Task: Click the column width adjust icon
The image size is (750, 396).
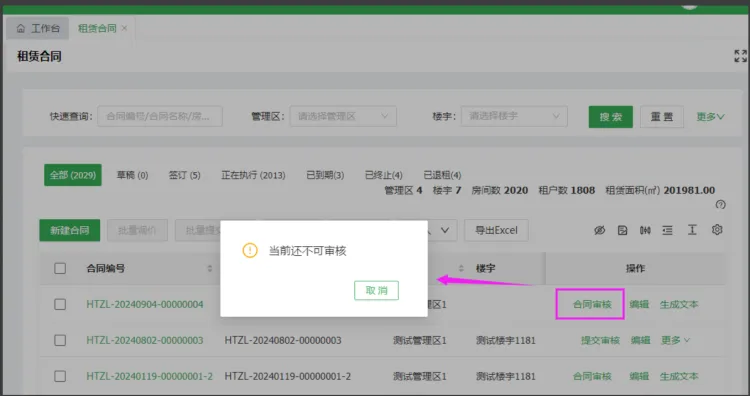Action: pyautogui.click(x=645, y=231)
